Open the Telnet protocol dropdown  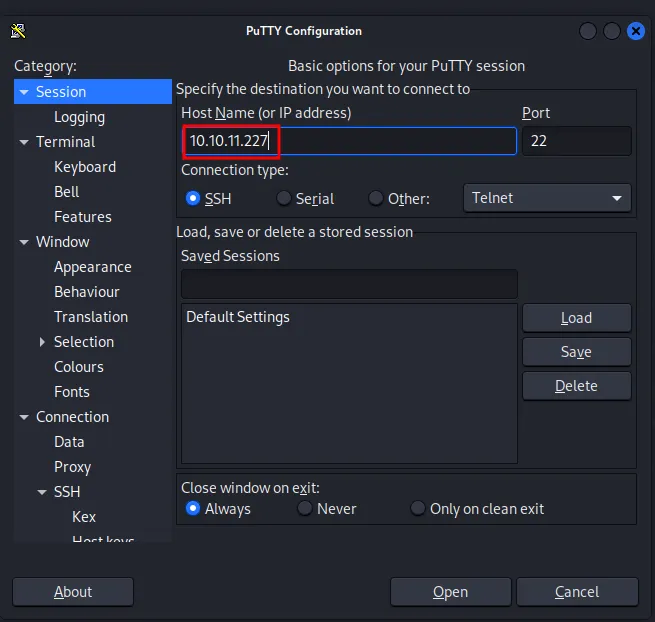[x=547, y=198]
